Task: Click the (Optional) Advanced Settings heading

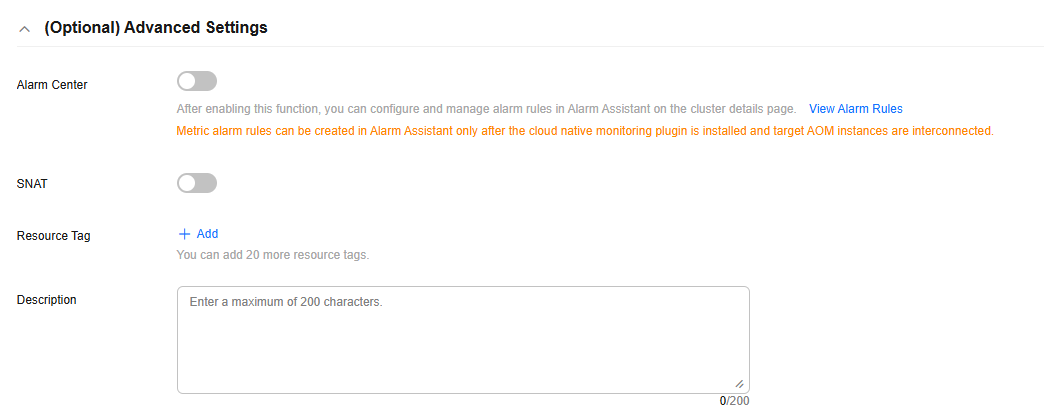Action: coord(156,28)
